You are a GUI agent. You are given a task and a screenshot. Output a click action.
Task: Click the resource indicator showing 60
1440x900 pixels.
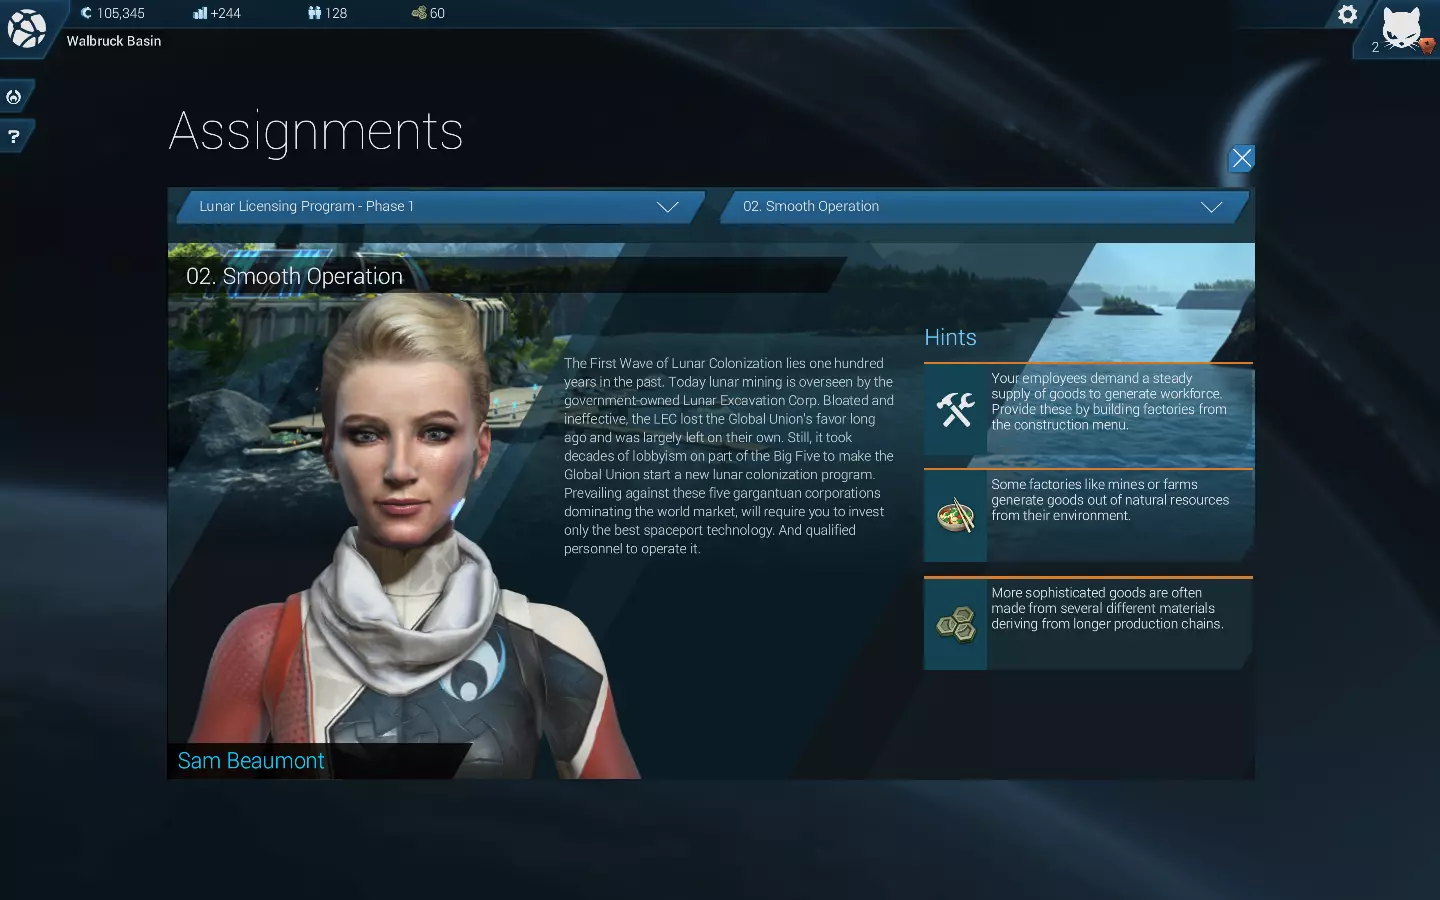[x=428, y=13]
